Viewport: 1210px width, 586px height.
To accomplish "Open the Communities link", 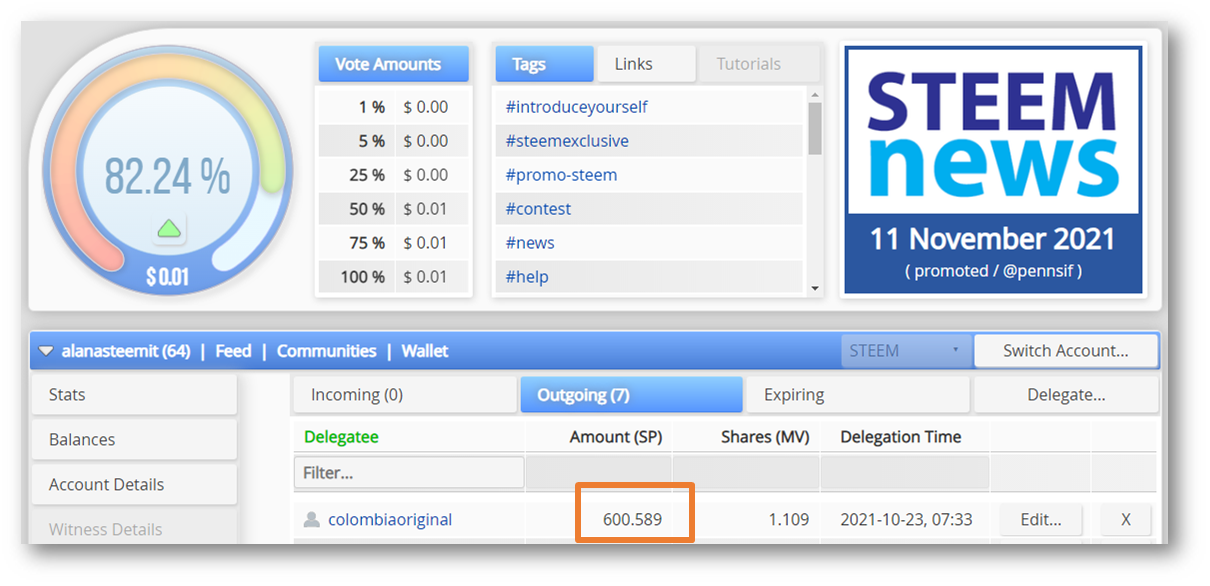I will pyautogui.click(x=326, y=351).
